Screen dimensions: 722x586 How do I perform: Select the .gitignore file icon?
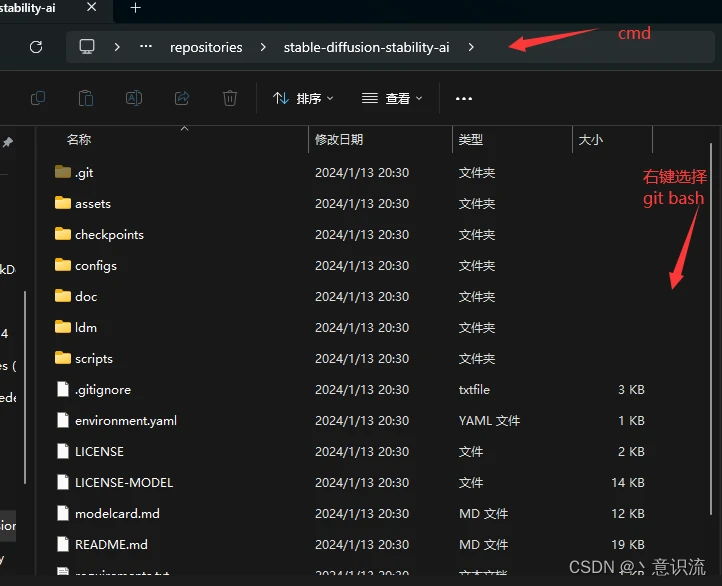point(63,389)
